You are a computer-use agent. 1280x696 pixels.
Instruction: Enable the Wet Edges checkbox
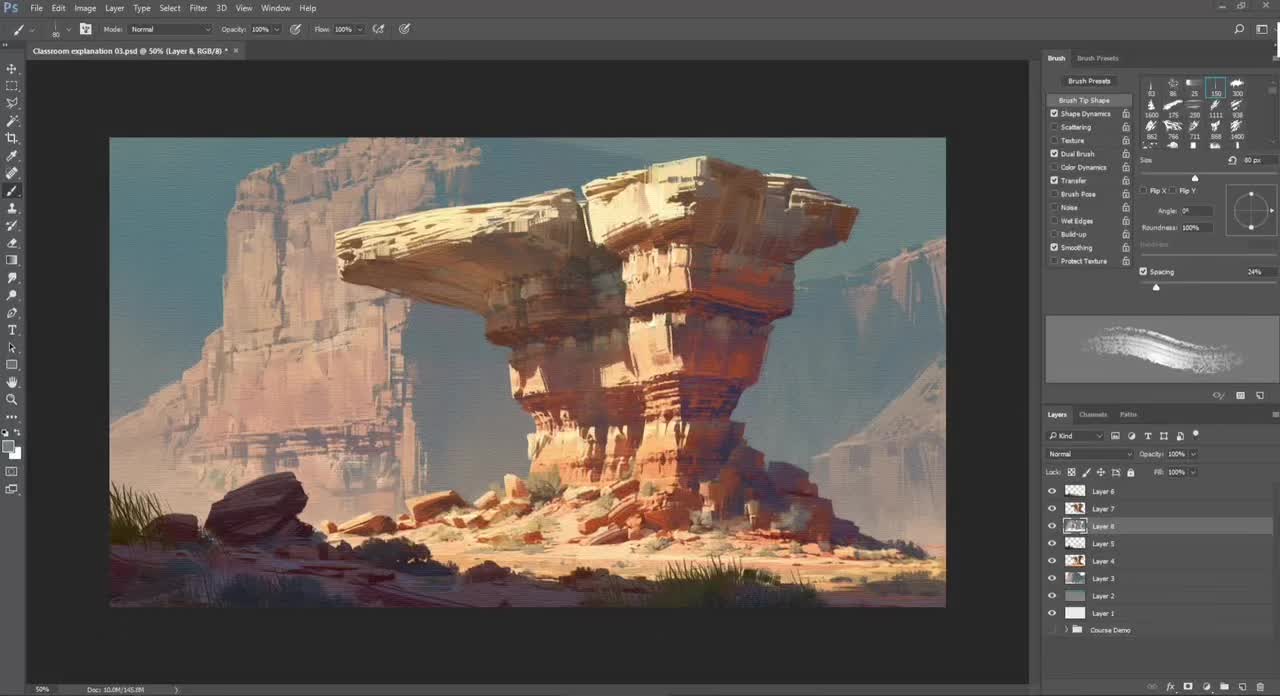[1054, 221]
